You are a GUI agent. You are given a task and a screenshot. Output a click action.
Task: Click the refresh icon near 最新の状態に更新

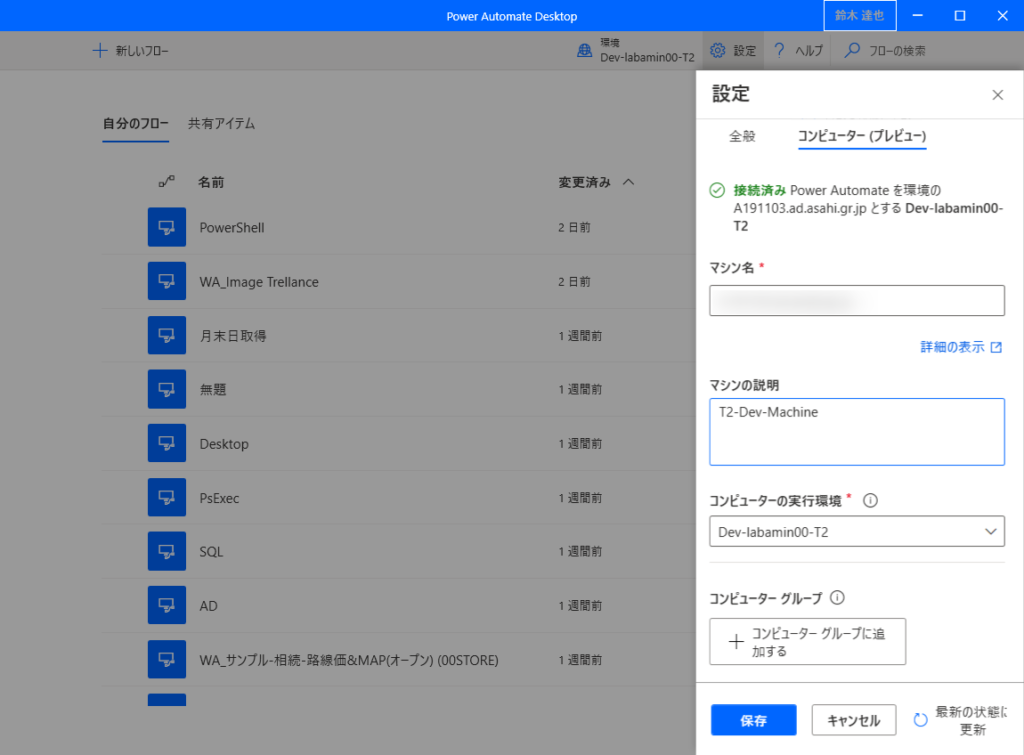pos(920,720)
